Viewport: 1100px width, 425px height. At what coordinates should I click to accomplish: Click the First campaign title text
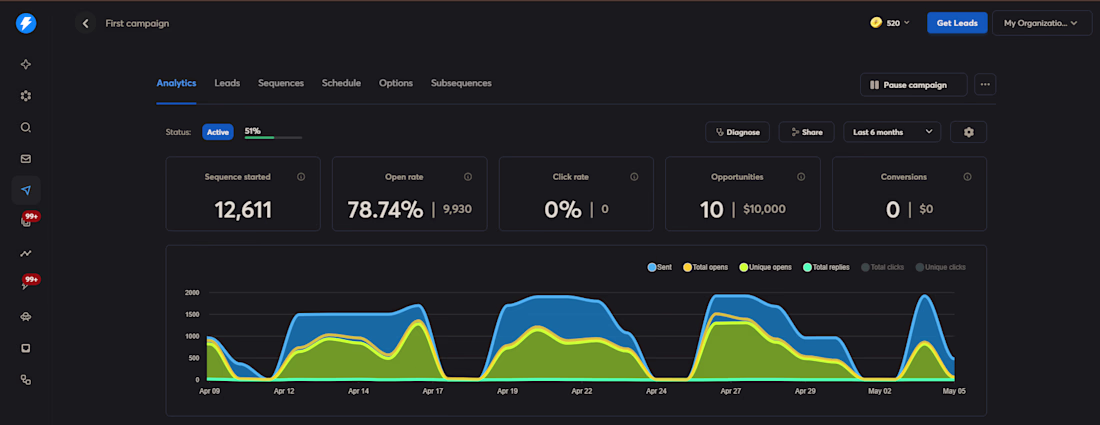[137, 23]
